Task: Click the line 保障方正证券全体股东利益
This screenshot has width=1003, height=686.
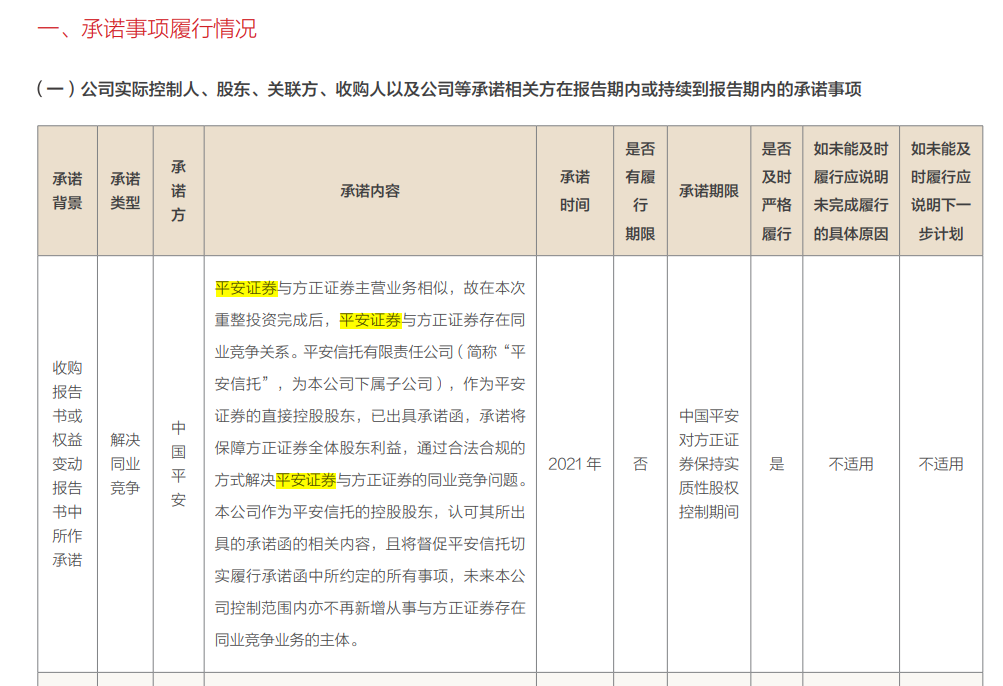Action: (370, 448)
